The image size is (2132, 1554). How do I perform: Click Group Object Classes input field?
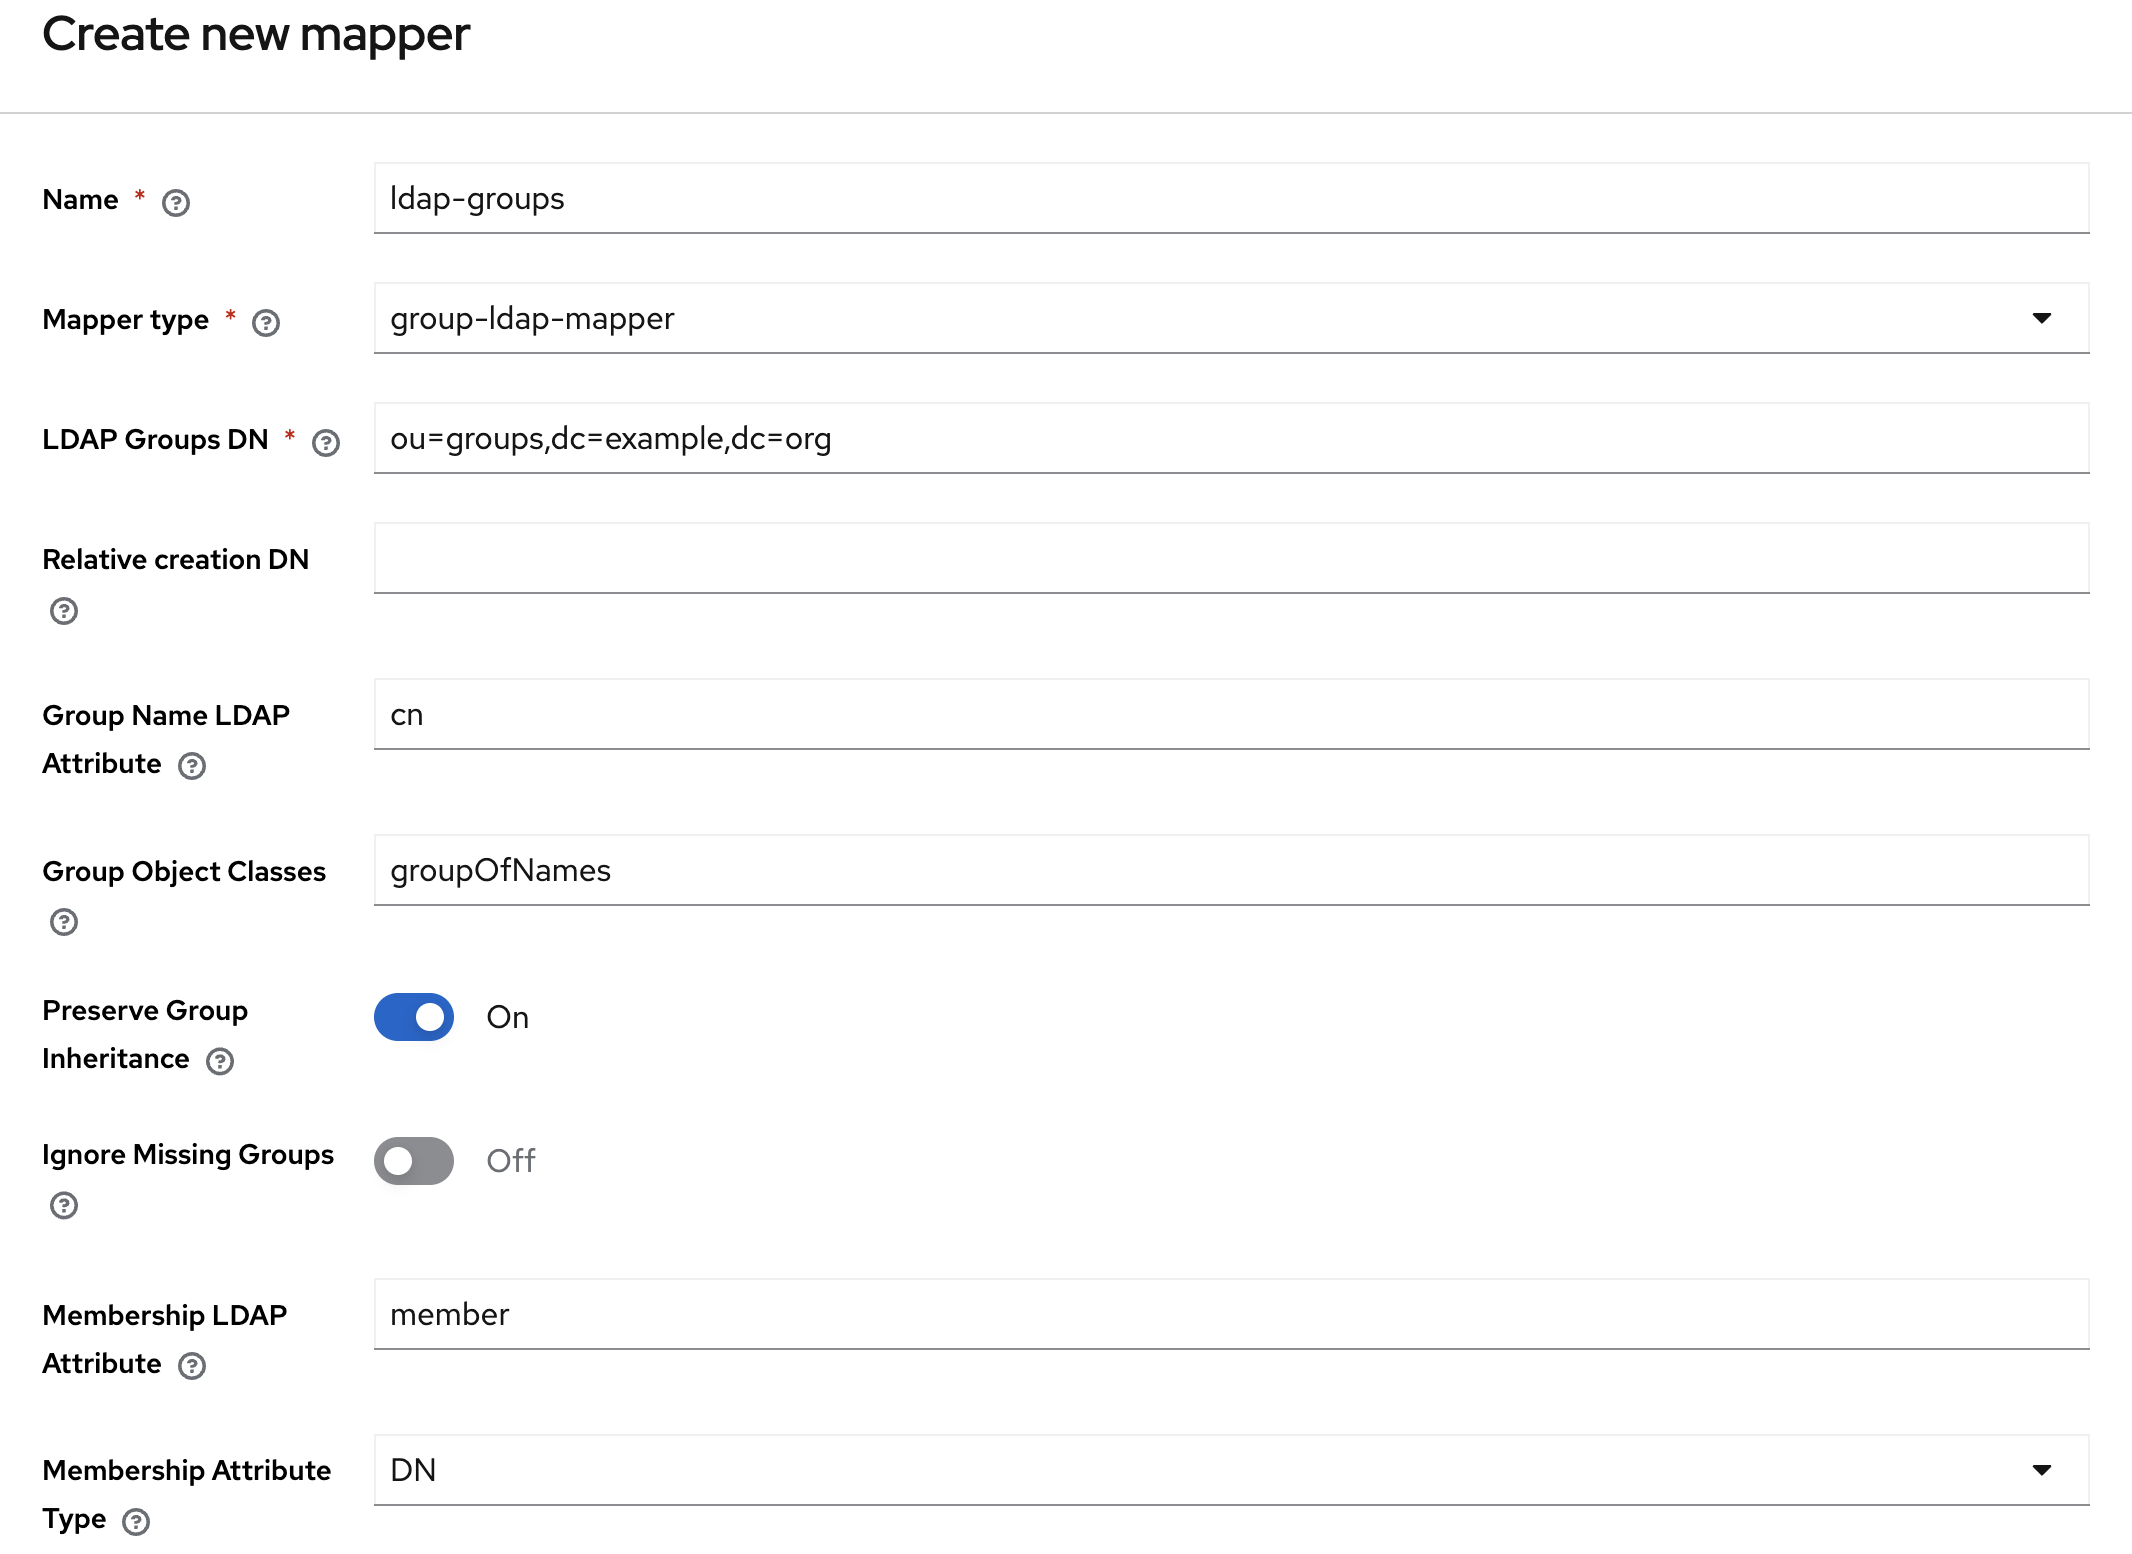(1230, 870)
